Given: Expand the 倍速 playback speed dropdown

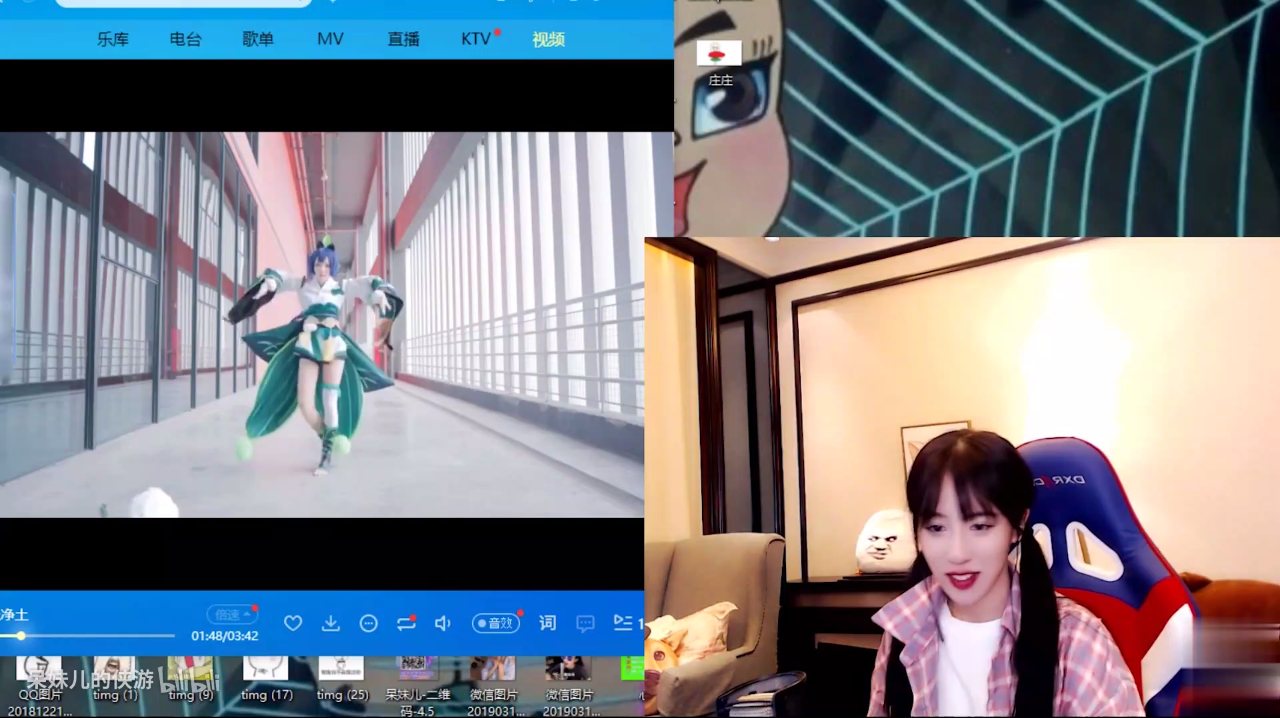Looking at the screenshot, I should [x=232, y=614].
